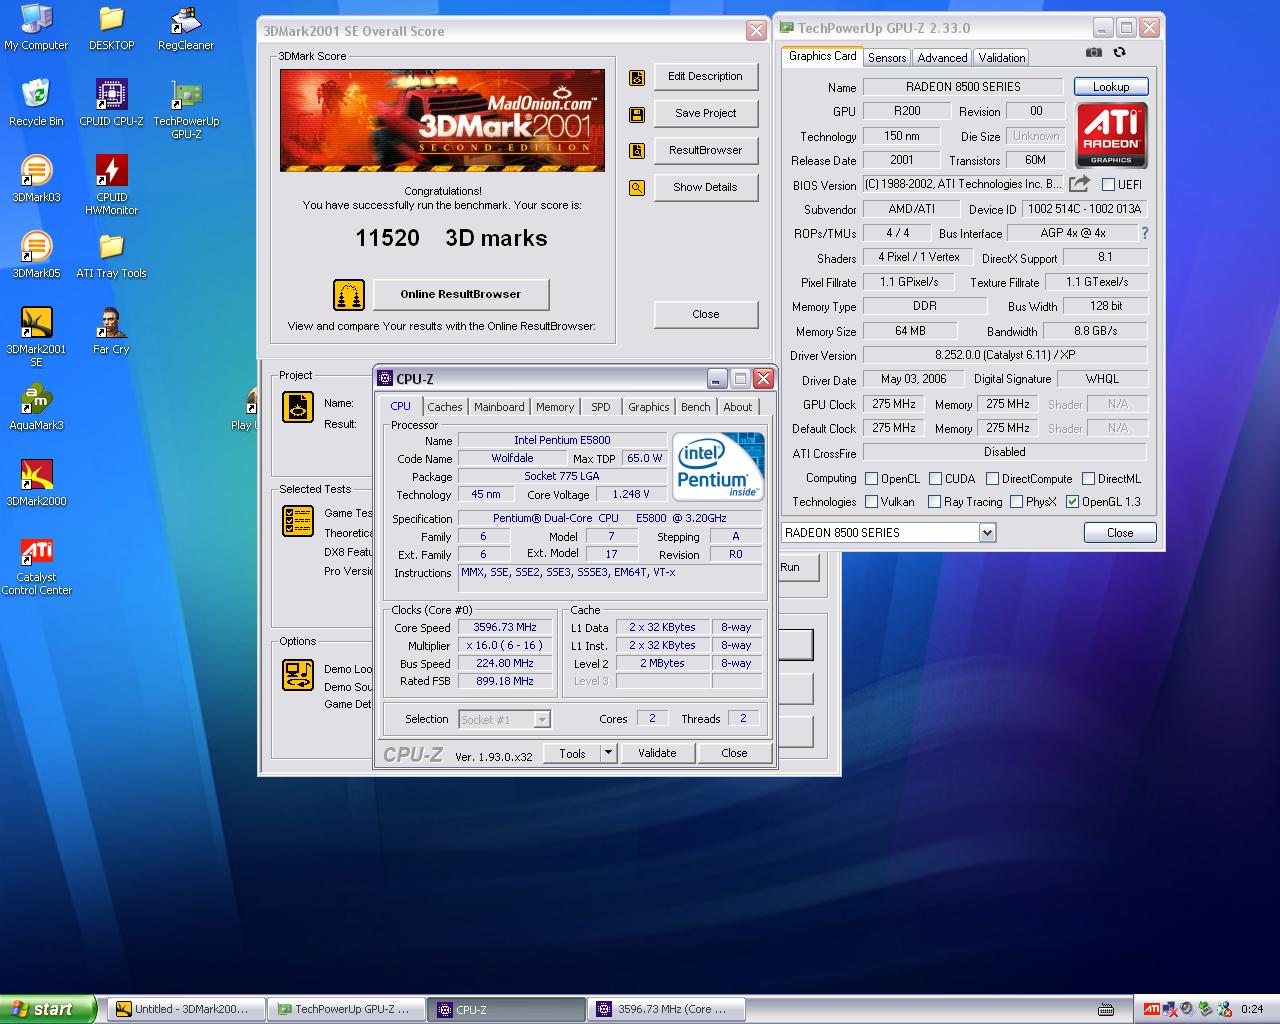Toggle the DirectML checkbox
The width and height of the screenshot is (1280, 1024).
[1089, 479]
